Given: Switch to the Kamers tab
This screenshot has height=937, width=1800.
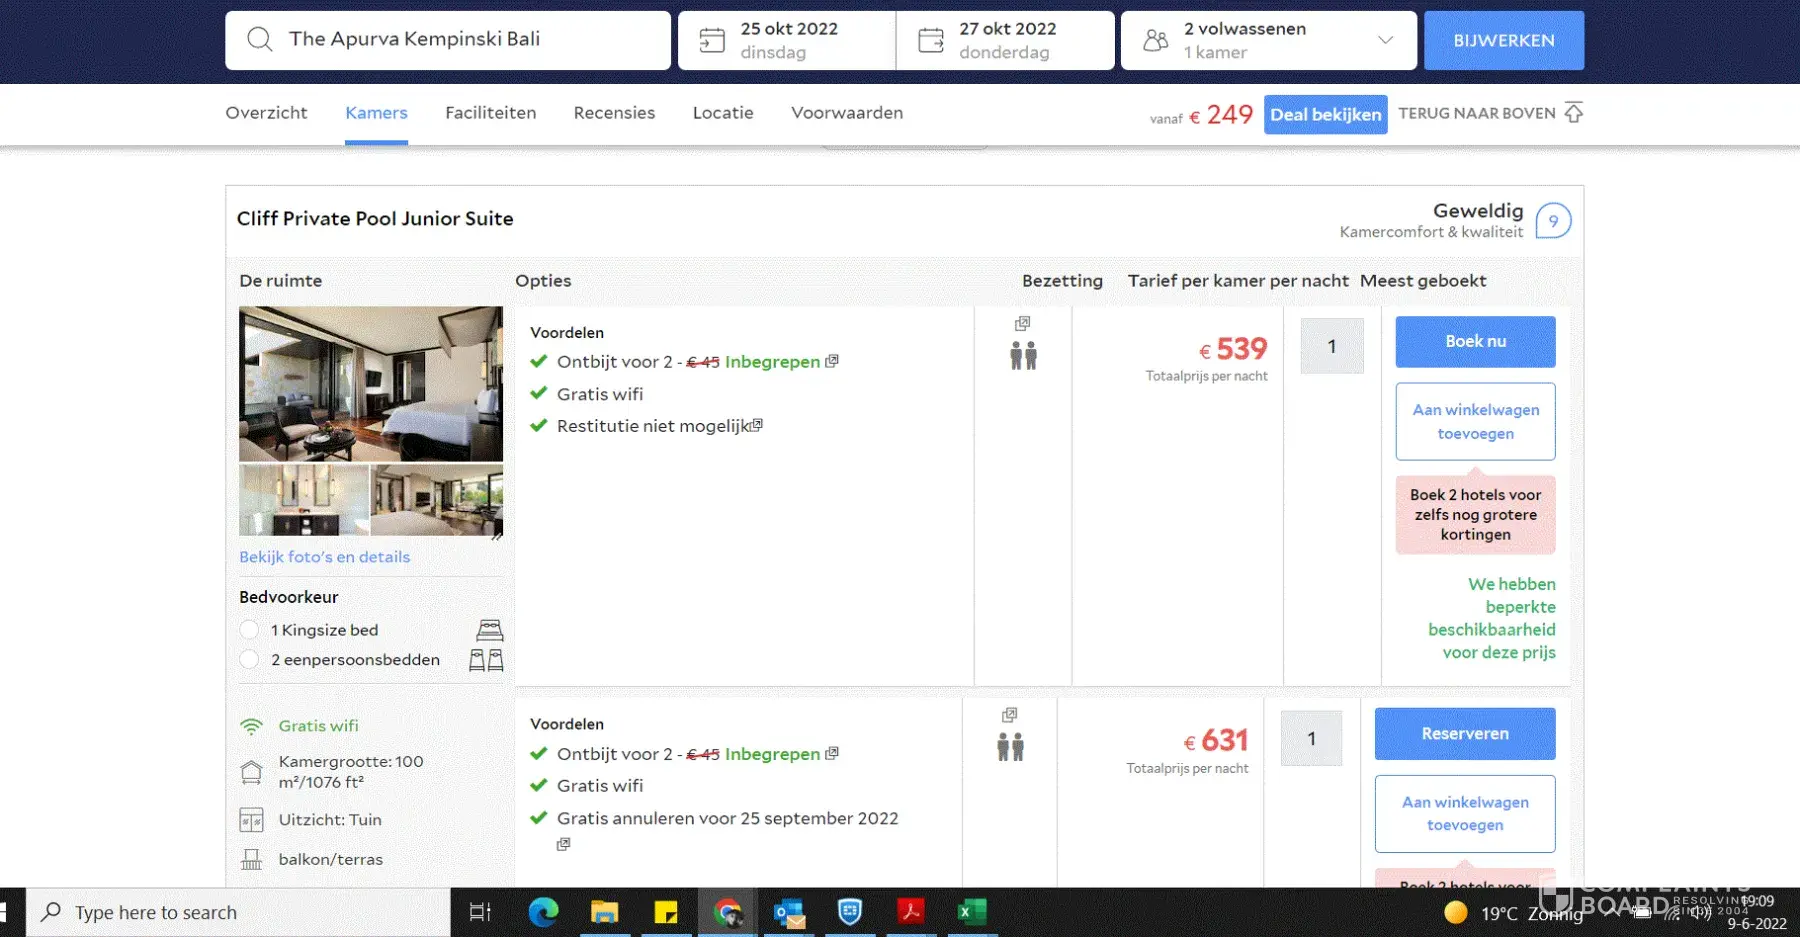Looking at the screenshot, I should point(376,113).
